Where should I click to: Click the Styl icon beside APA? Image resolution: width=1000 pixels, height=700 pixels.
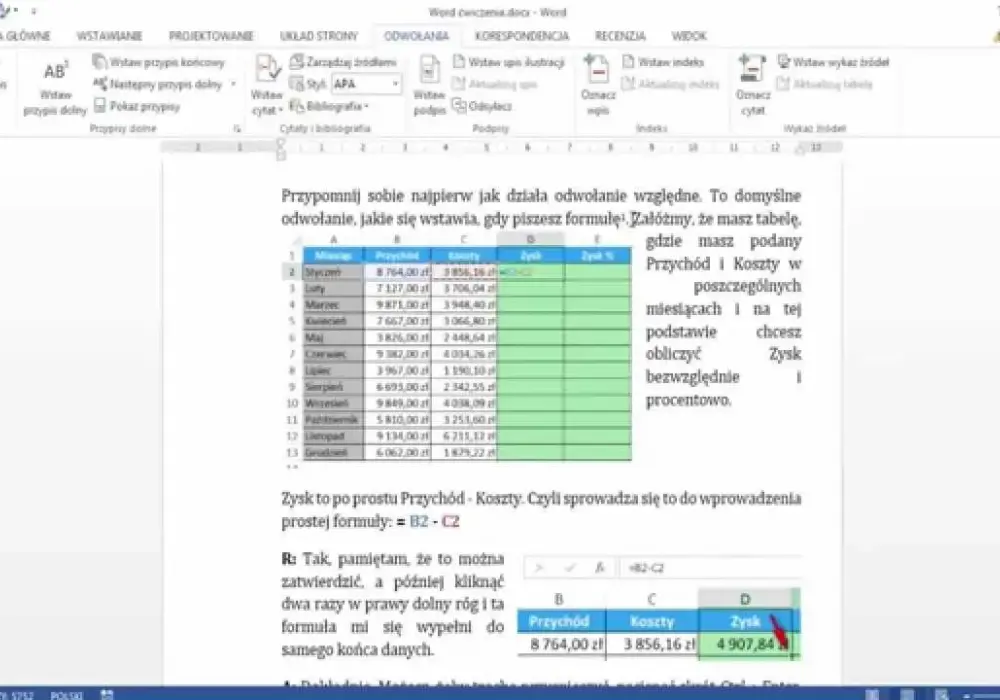click(295, 84)
